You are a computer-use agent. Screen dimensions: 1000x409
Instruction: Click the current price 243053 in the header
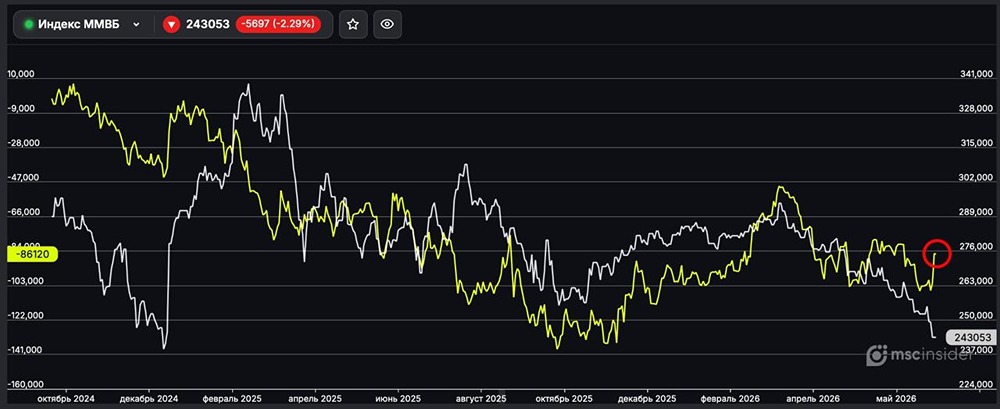tap(207, 25)
